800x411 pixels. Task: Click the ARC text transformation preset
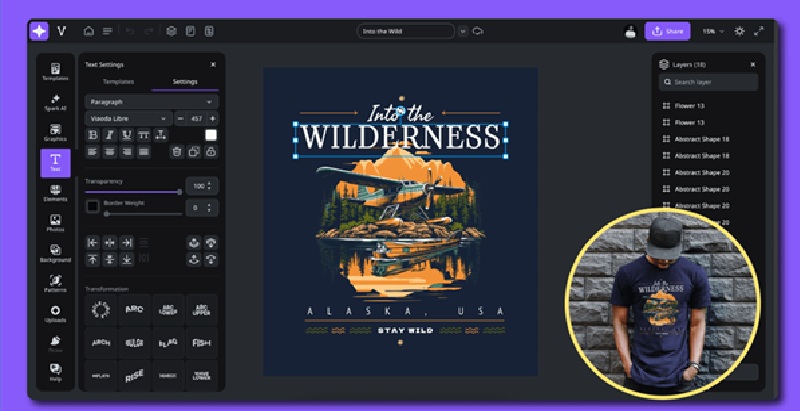click(x=133, y=308)
